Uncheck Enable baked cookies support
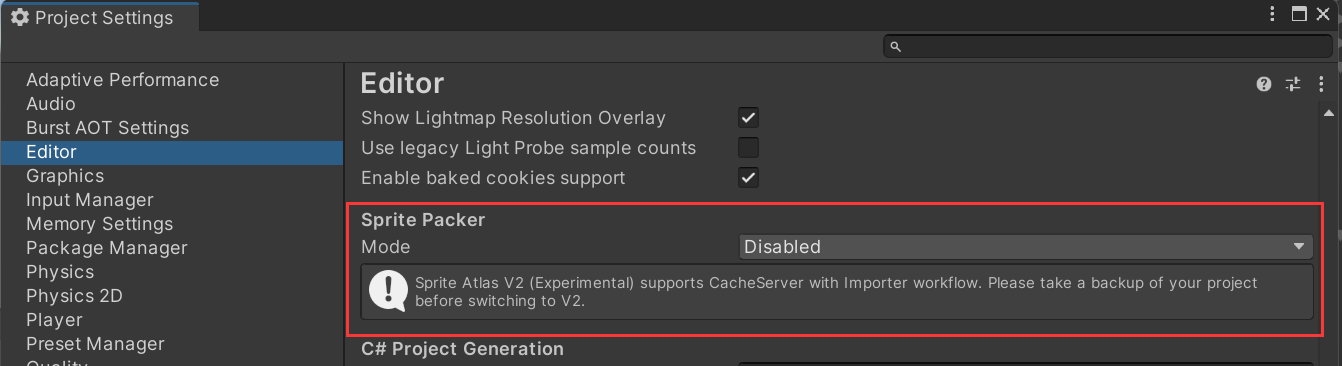 coord(748,178)
